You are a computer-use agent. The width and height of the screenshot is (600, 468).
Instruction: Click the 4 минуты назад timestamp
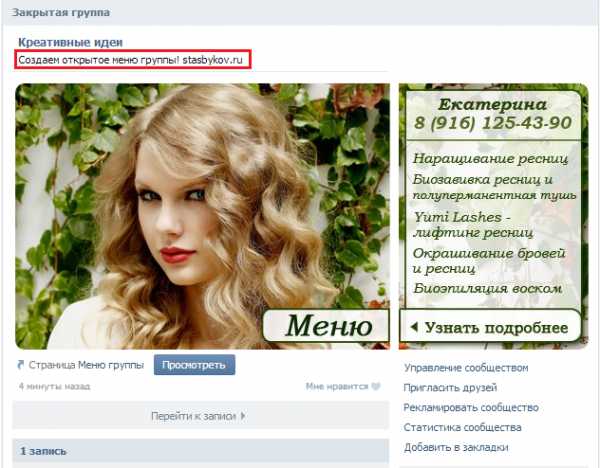point(54,386)
